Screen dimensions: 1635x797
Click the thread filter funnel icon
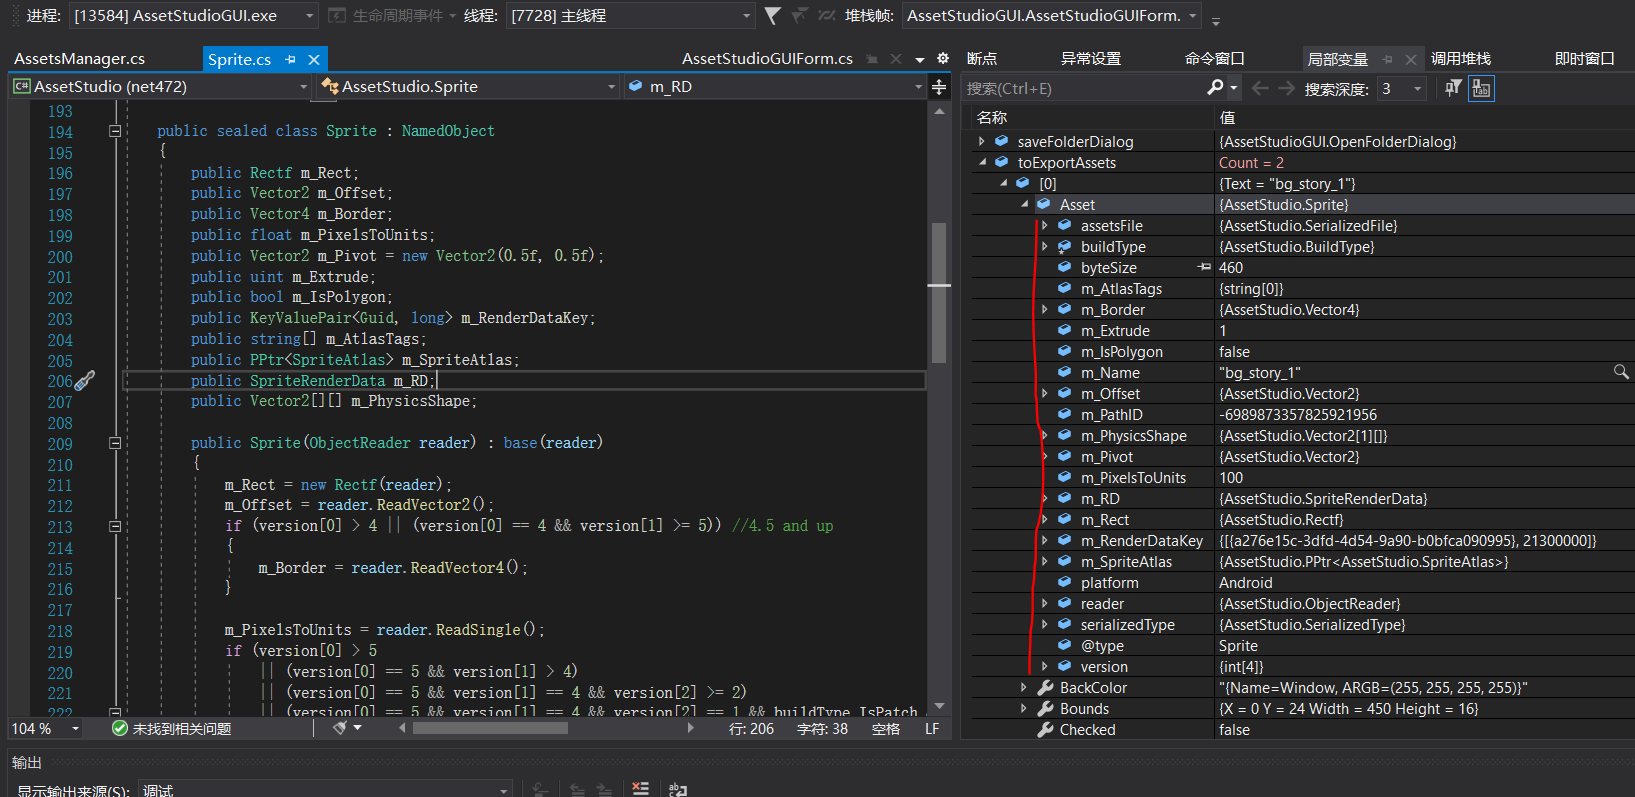click(772, 15)
